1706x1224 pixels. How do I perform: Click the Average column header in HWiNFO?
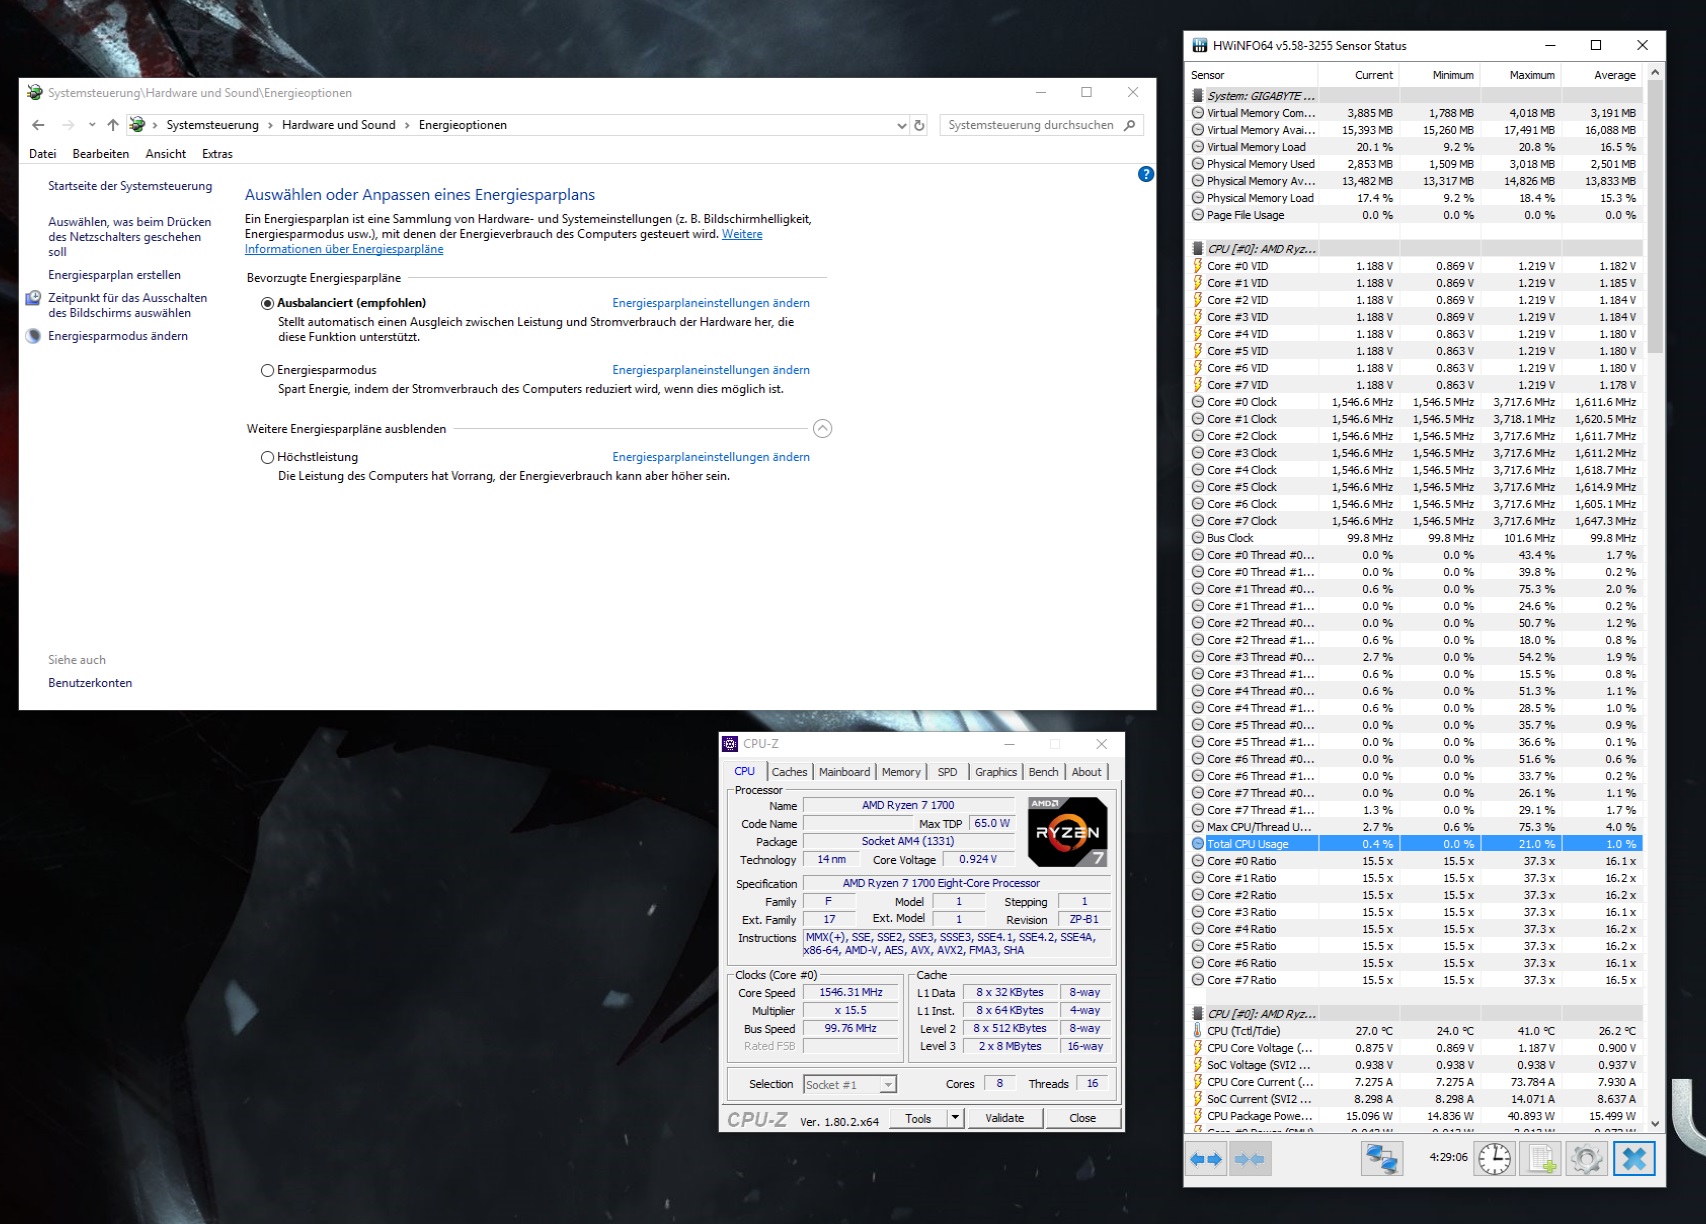click(x=1602, y=75)
